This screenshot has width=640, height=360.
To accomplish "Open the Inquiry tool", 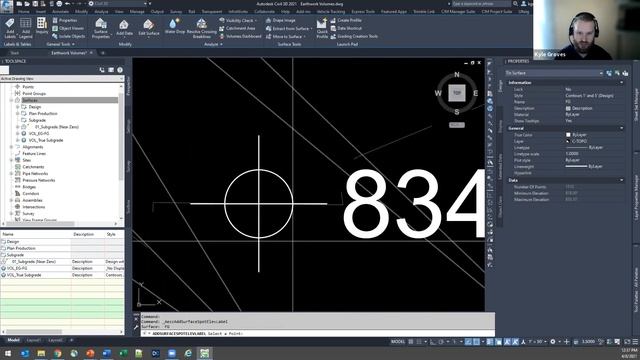I will click(42, 26).
